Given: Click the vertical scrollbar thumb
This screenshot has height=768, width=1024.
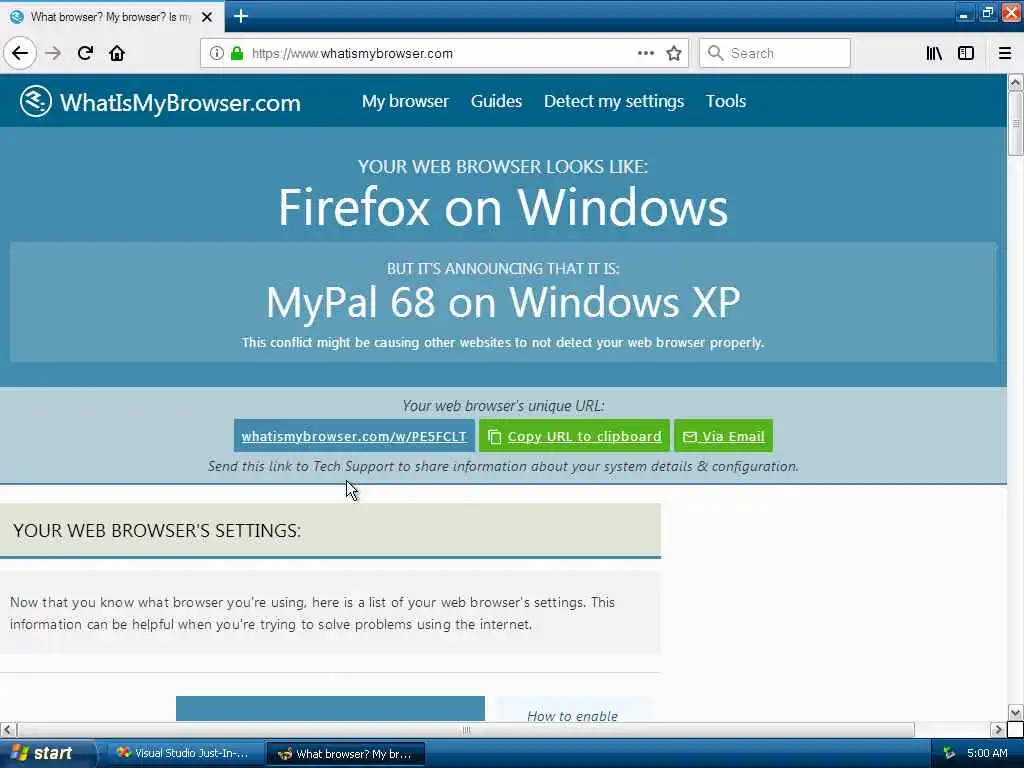Looking at the screenshot, I should pos(1015,123).
